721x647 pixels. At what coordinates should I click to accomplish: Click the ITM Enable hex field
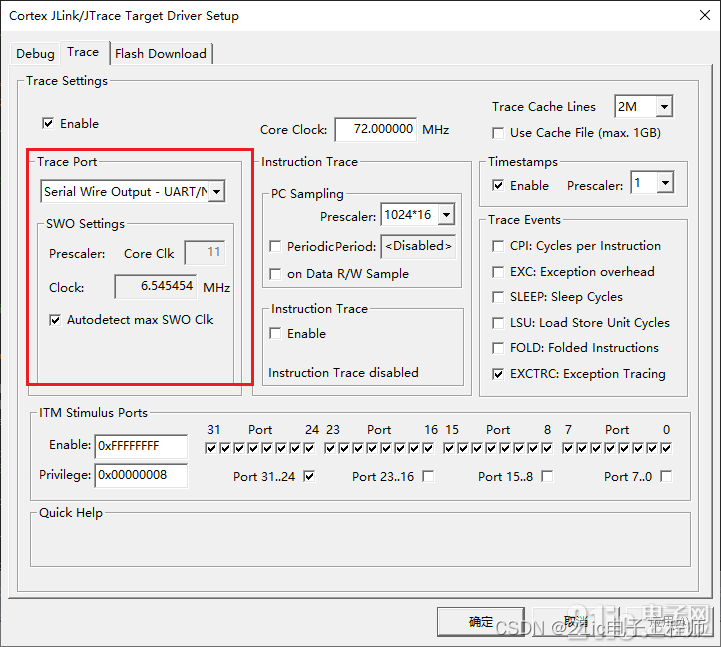(141, 446)
